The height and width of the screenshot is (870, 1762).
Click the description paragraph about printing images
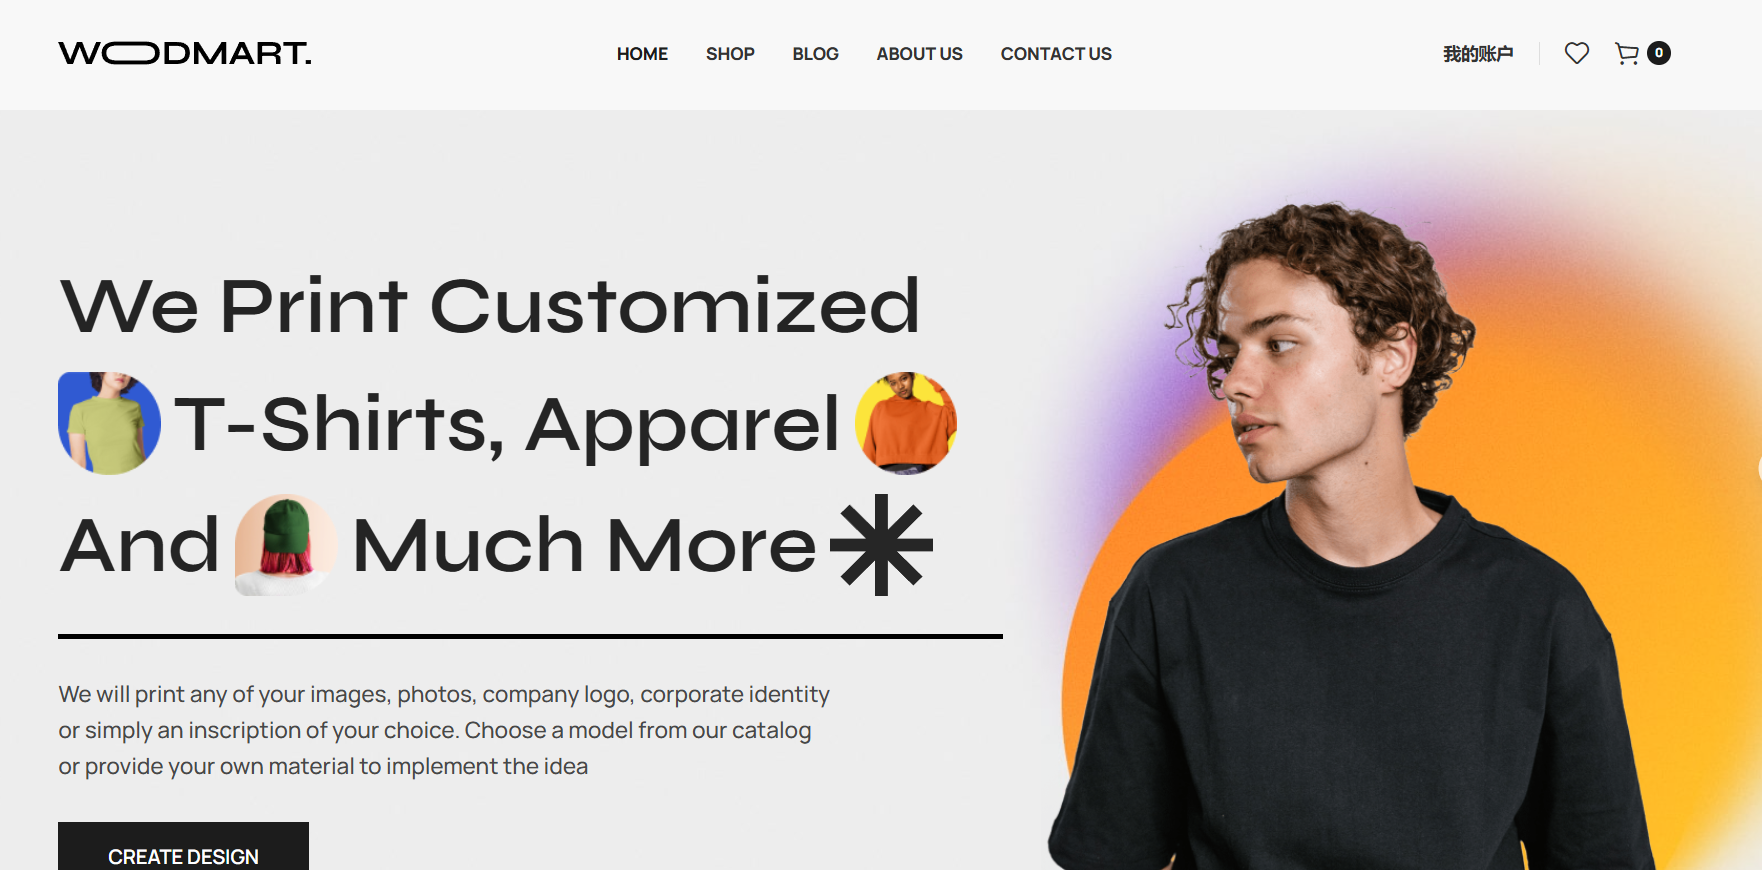point(444,730)
